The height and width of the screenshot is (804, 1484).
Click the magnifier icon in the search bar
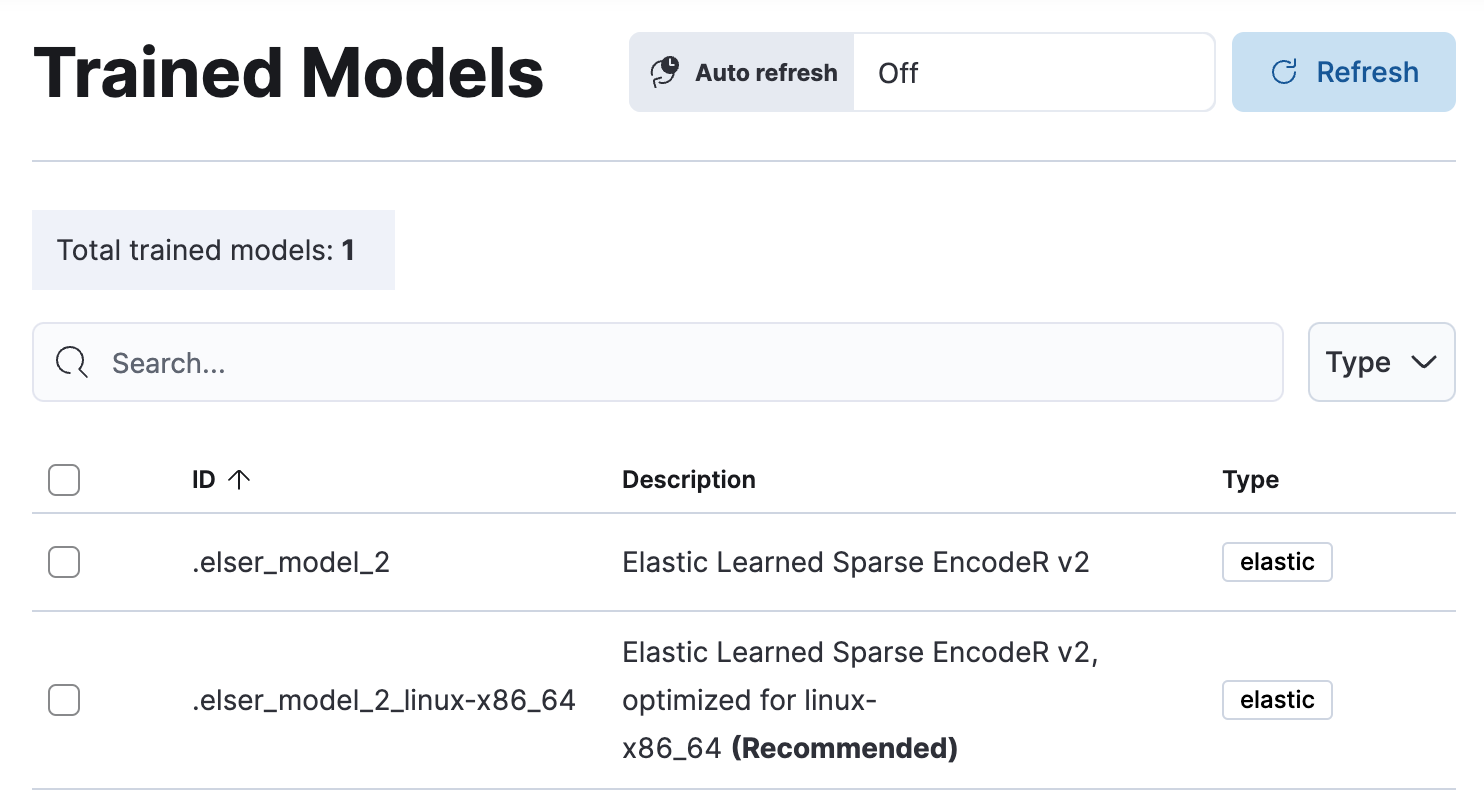(x=71, y=362)
